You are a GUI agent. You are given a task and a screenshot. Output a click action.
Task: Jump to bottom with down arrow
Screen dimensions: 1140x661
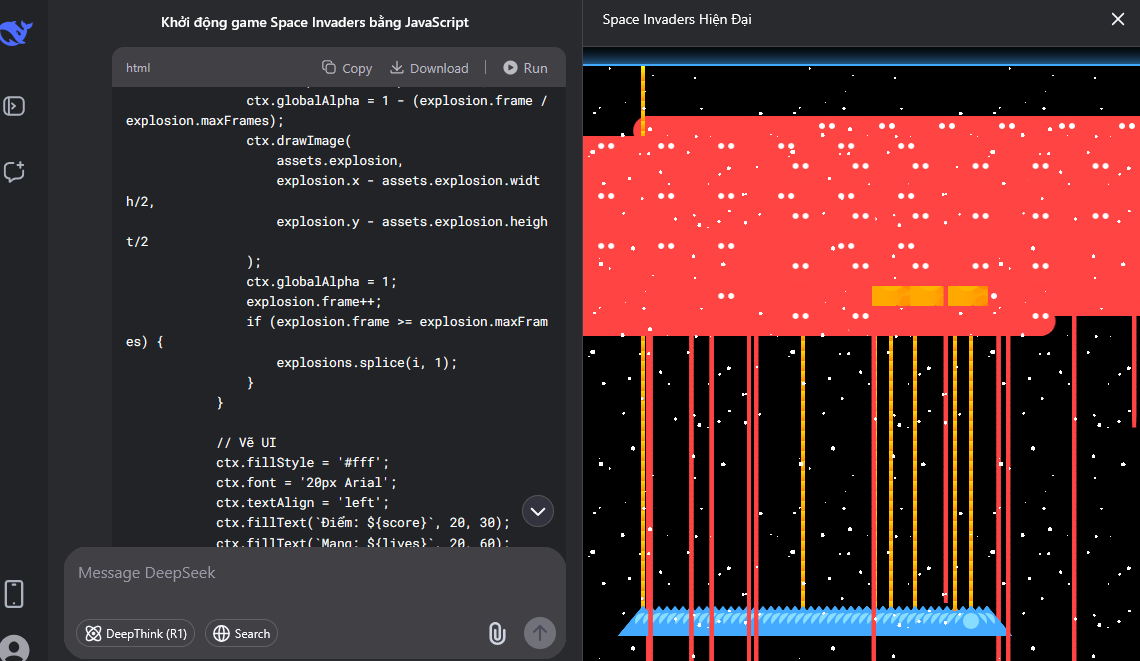pyautogui.click(x=538, y=511)
